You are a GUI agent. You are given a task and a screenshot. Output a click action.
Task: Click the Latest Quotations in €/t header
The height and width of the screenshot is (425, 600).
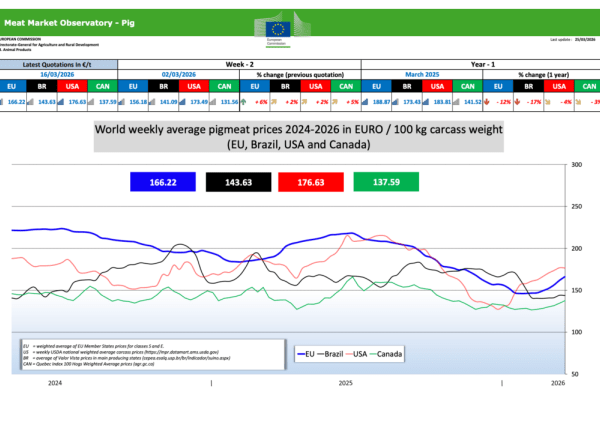click(x=57, y=65)
